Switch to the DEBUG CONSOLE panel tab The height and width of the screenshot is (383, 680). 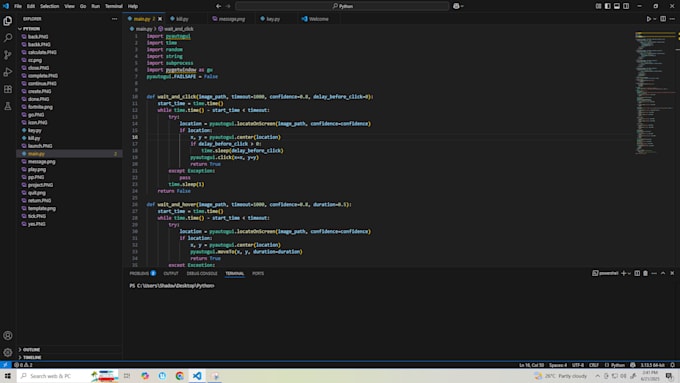(202, 273)
